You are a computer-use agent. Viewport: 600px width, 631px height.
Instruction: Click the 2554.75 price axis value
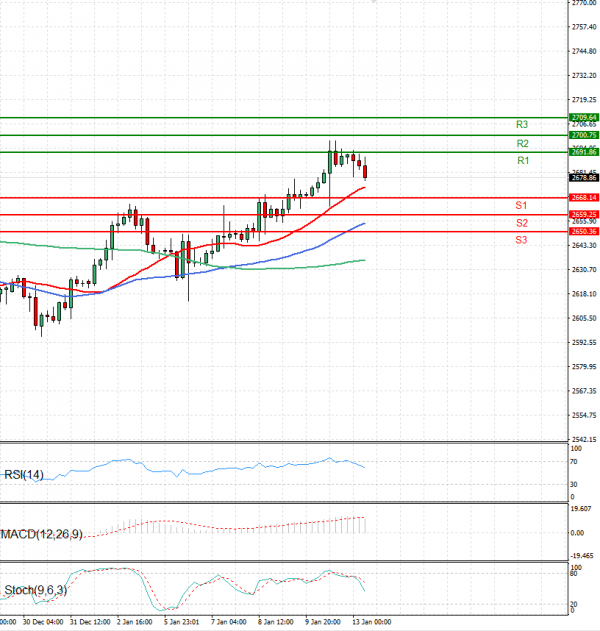coord(584,415)
